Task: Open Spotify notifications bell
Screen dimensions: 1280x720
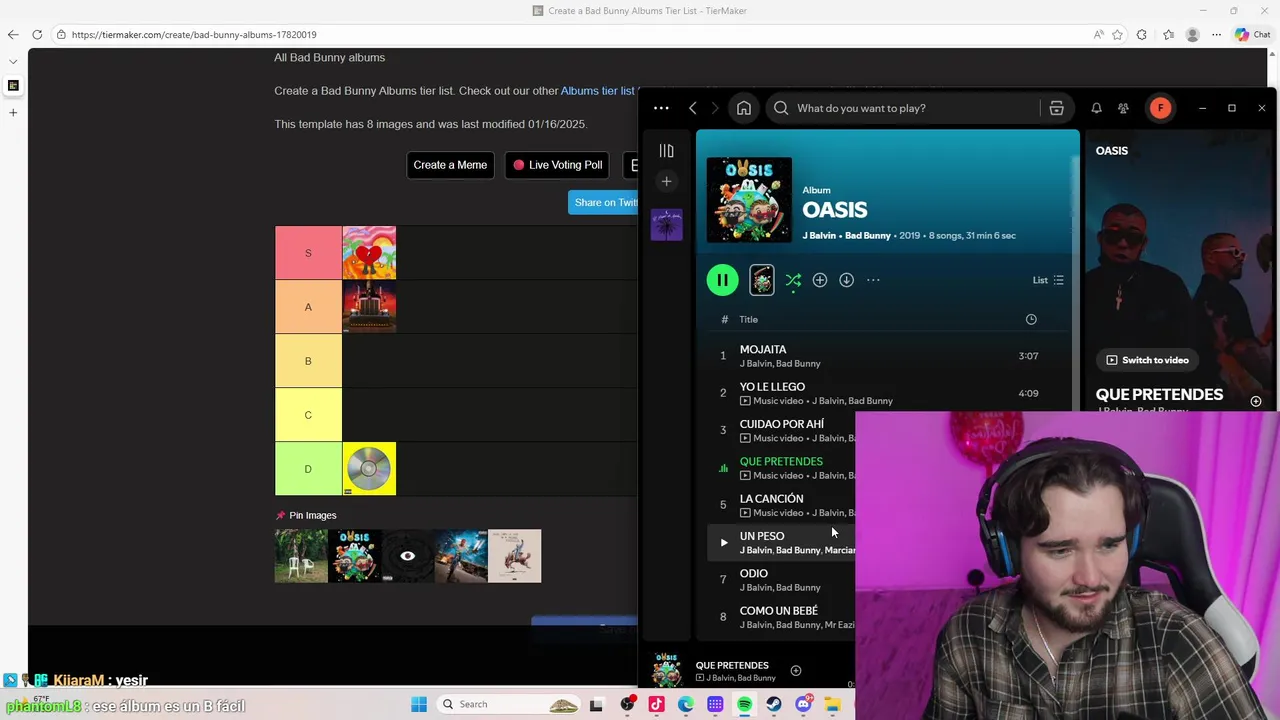Action: pyautogui.click(x=1096, y=108)
